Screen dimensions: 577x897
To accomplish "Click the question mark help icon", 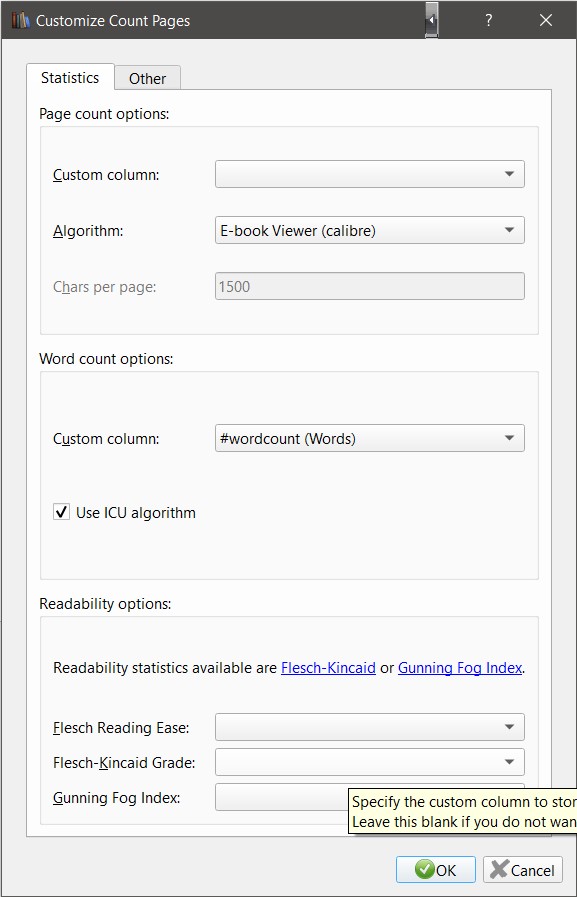I will [x=488, y=21].
